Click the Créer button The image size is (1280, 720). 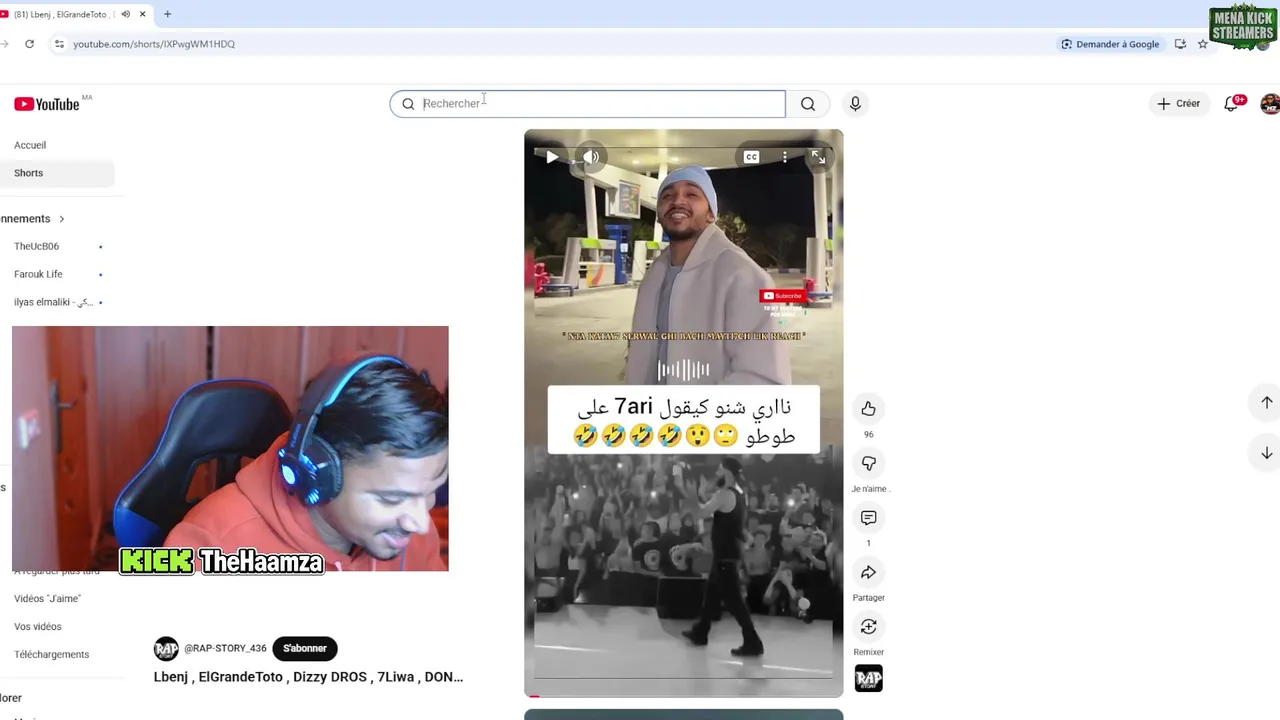tap(1179, 103)
